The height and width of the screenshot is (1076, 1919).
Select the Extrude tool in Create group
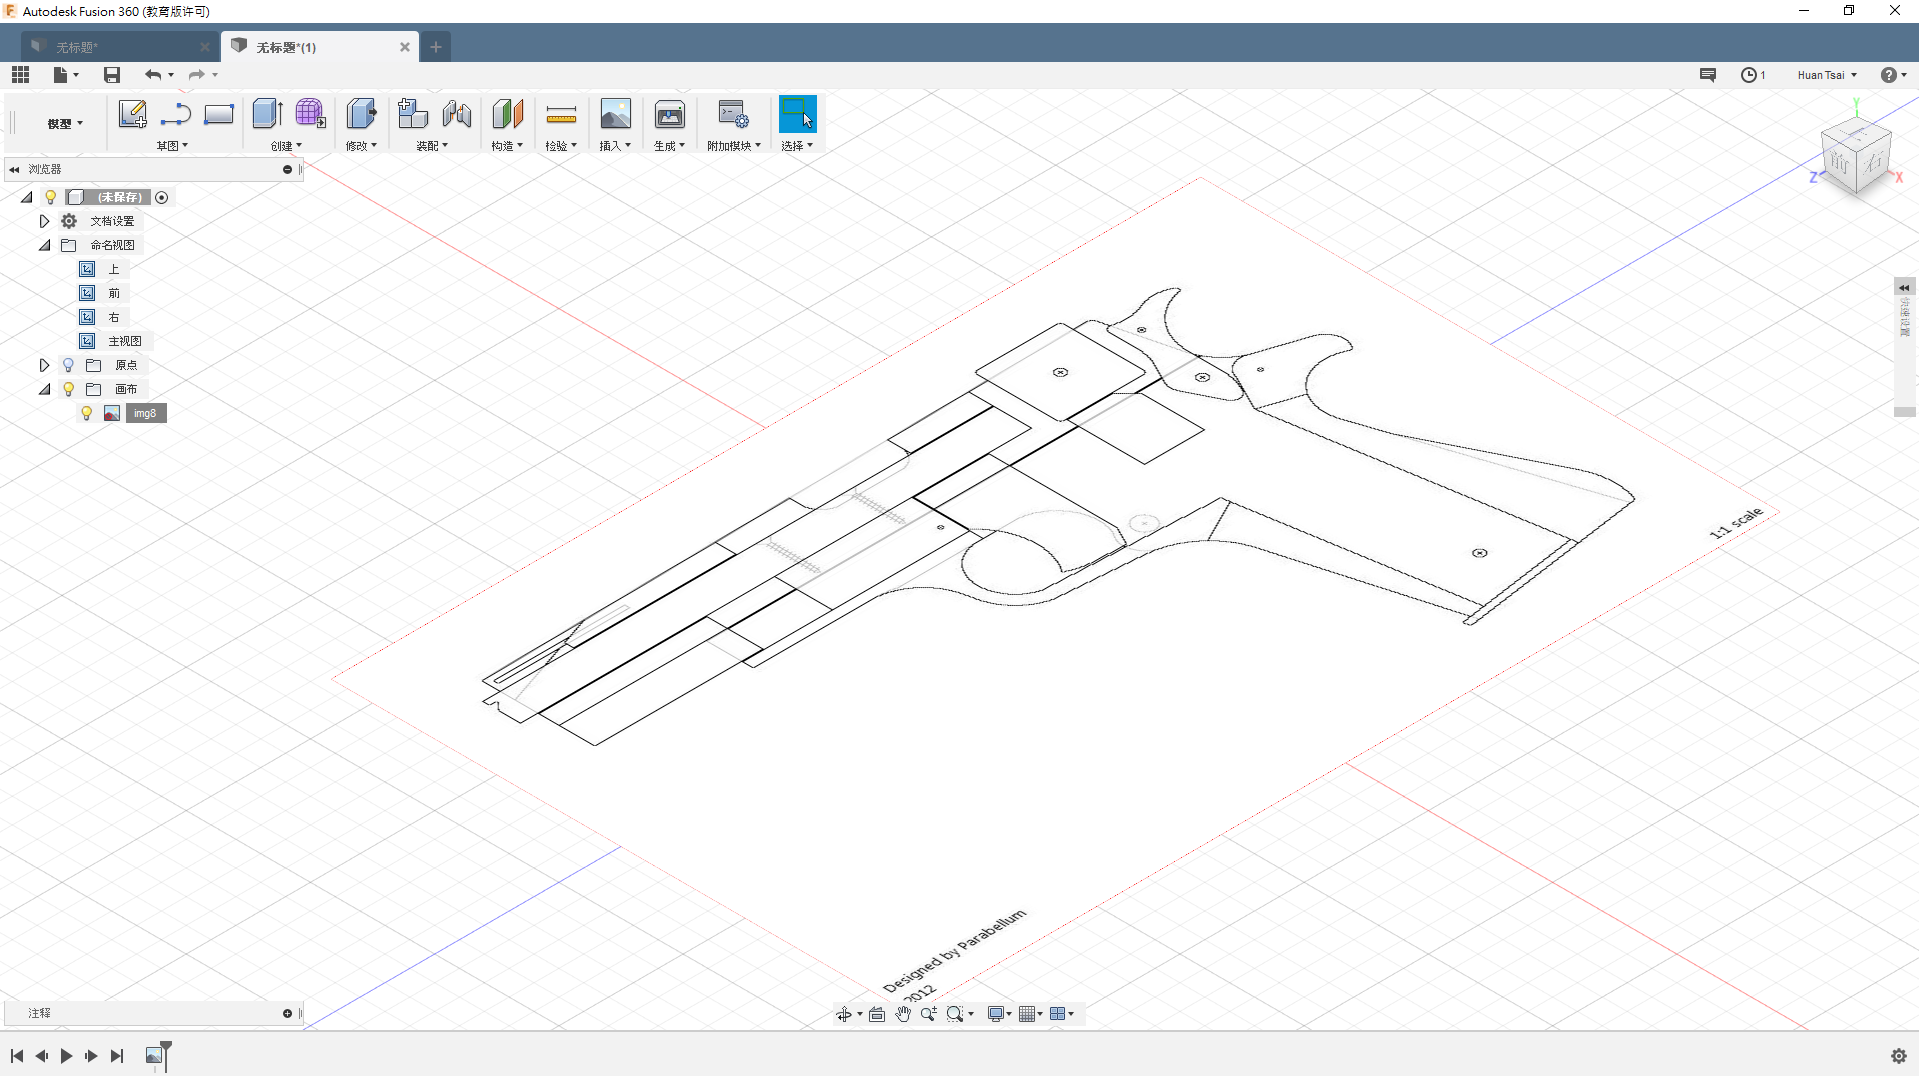point(267,114)
